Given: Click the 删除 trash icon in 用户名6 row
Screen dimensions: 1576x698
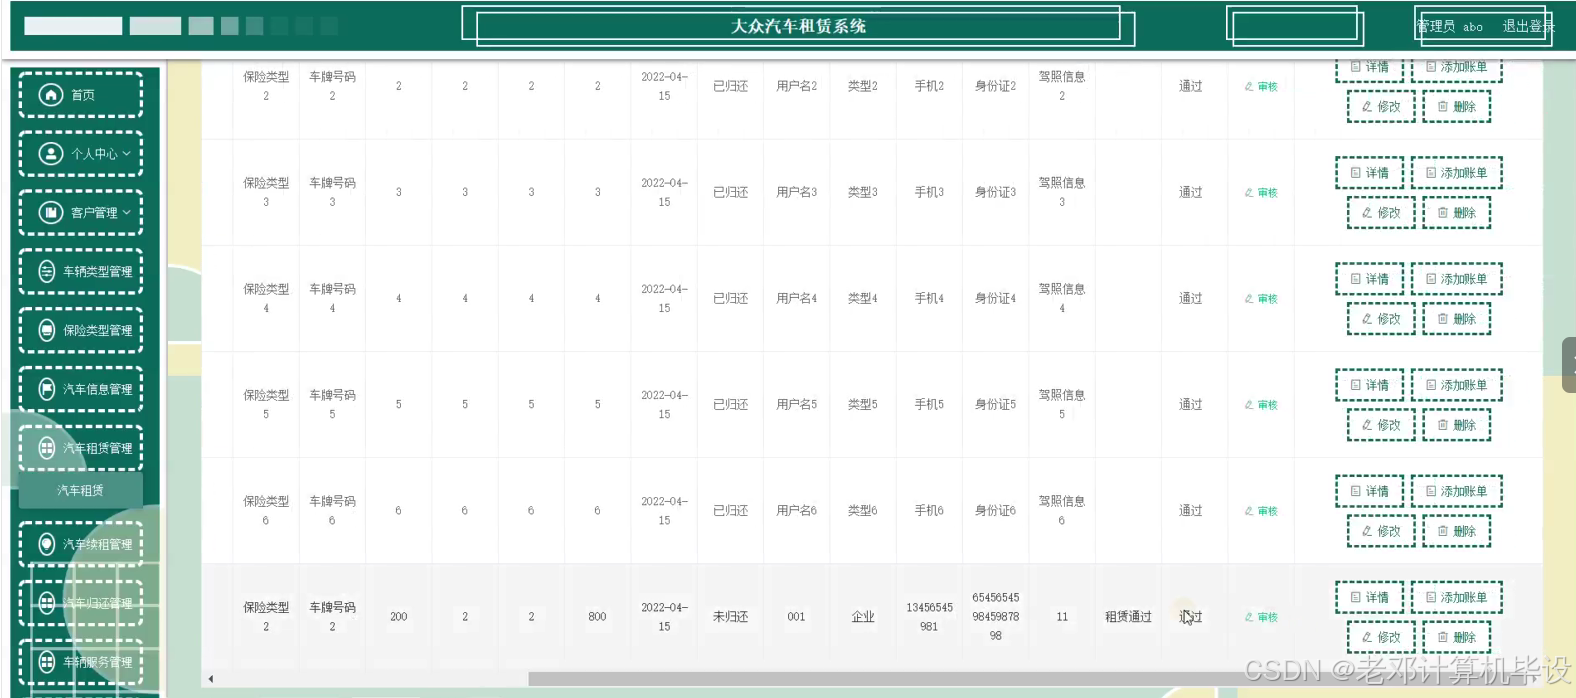Looking at the screenshot, I should 1443,531.
